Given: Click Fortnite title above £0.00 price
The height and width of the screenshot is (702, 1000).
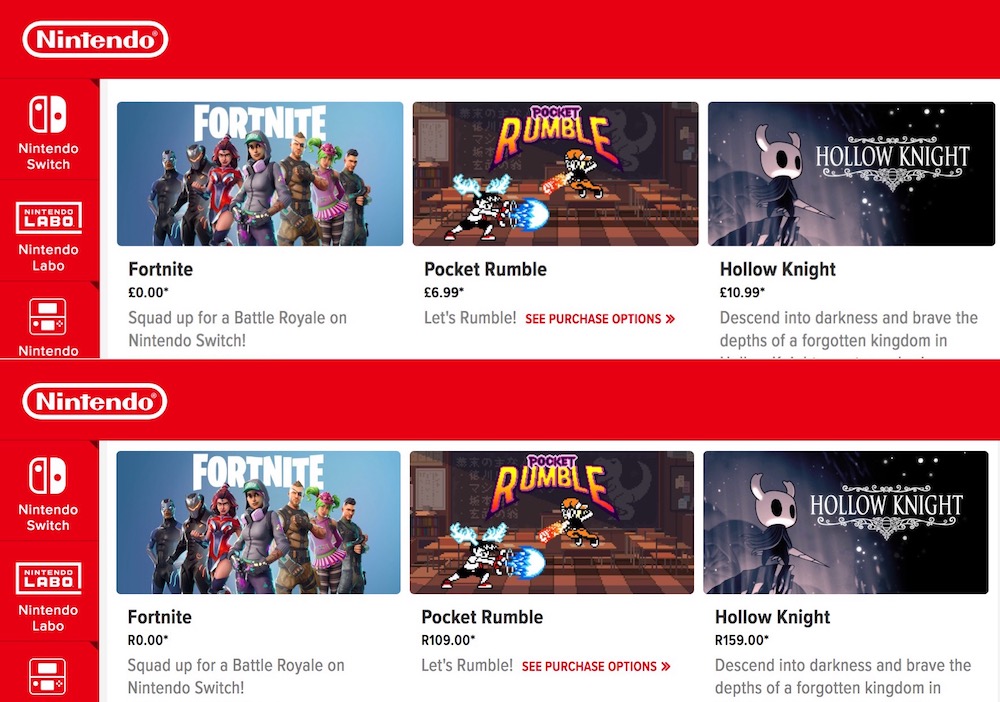Looking at the screenshot, I should (161, 269).
